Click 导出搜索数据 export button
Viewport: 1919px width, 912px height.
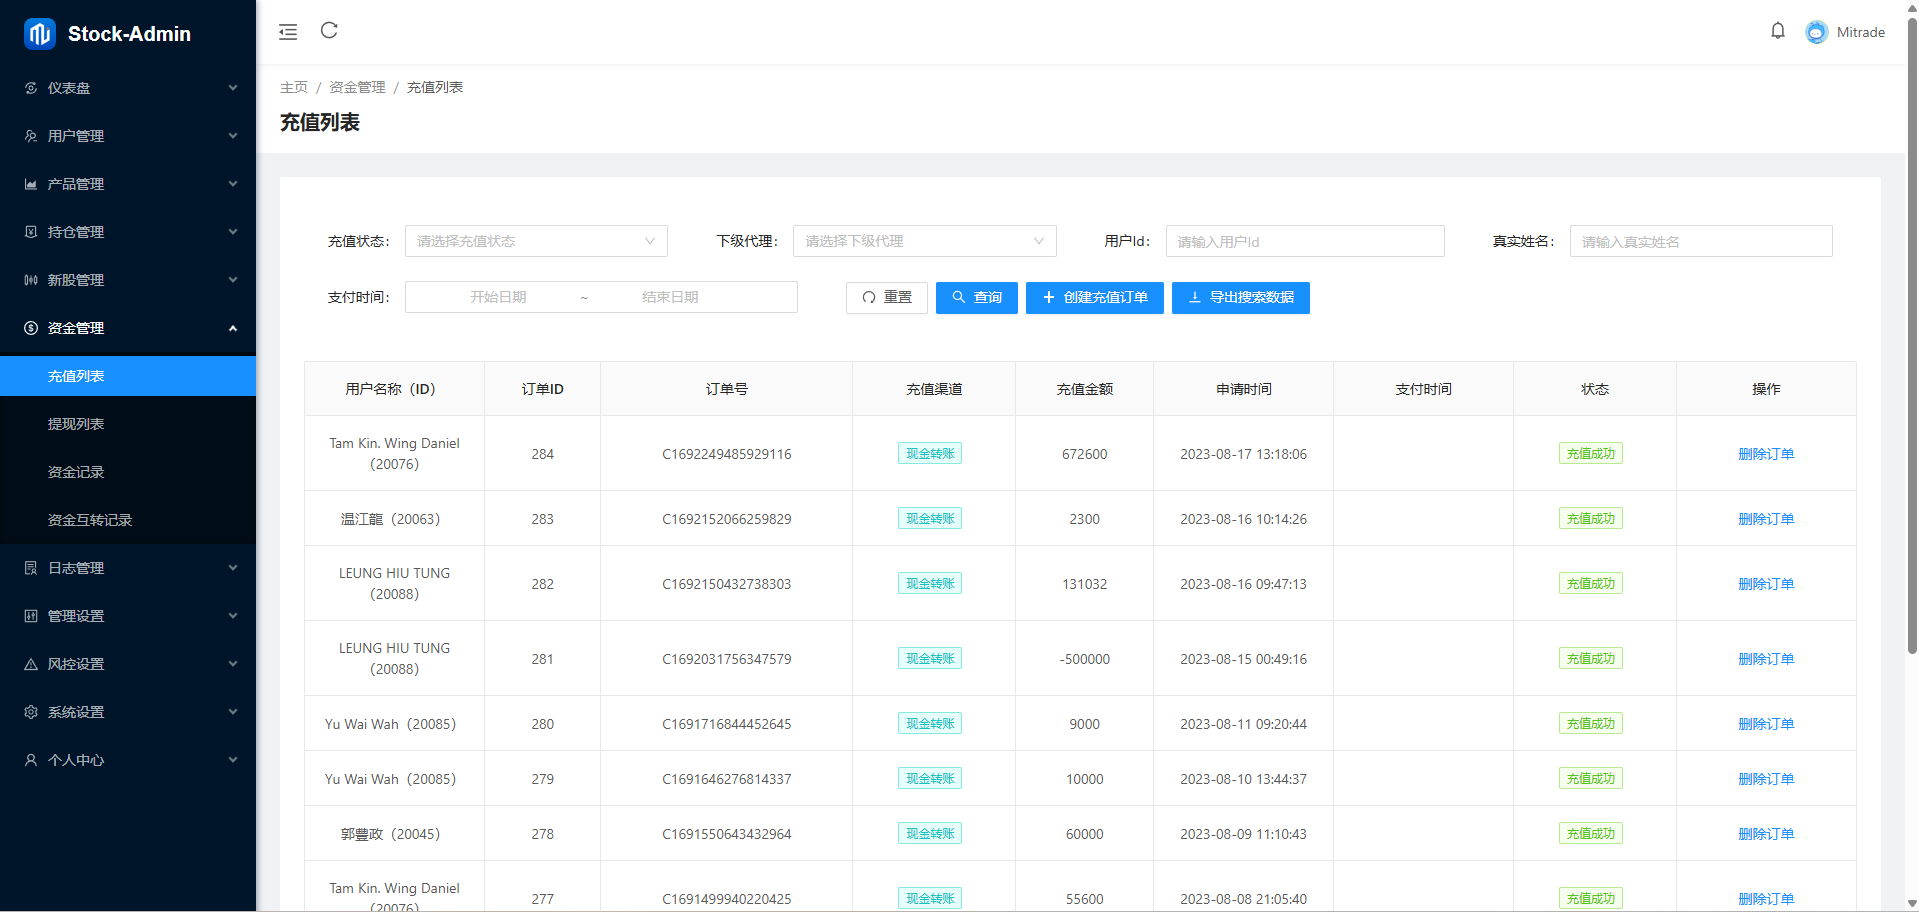click(1240, 297)
